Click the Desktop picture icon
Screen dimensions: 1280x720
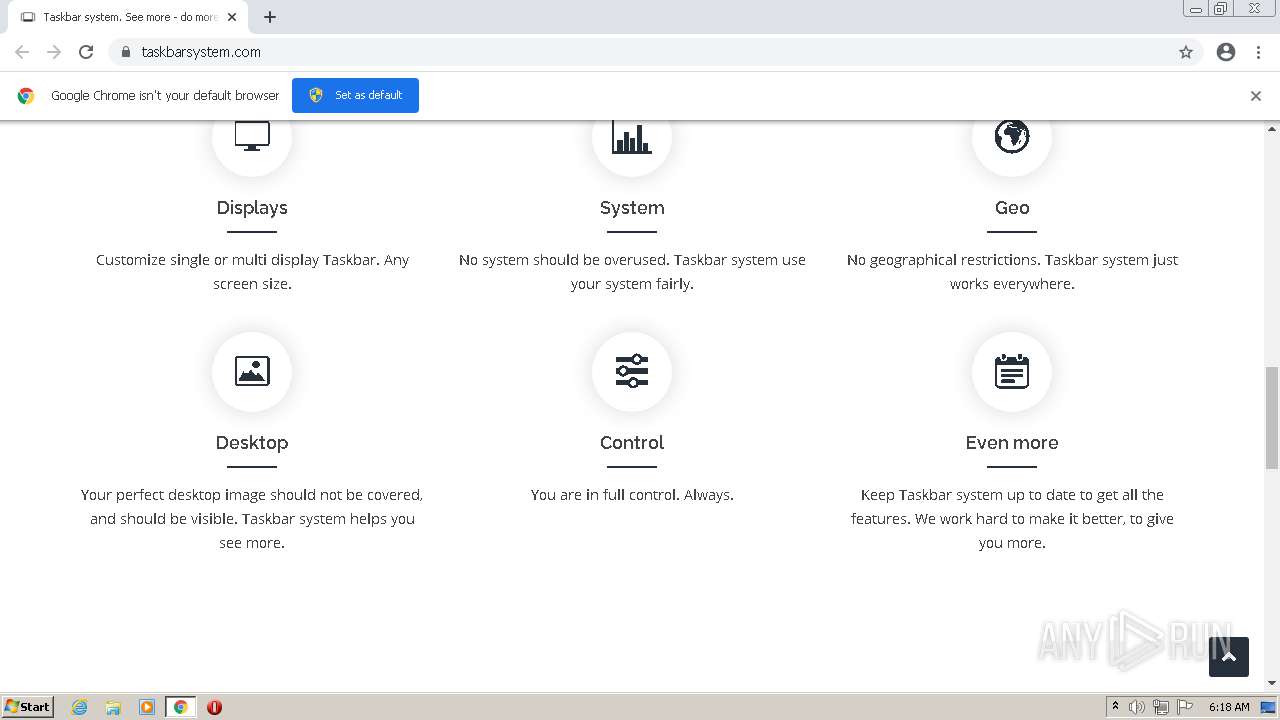(x=252, y=371)
